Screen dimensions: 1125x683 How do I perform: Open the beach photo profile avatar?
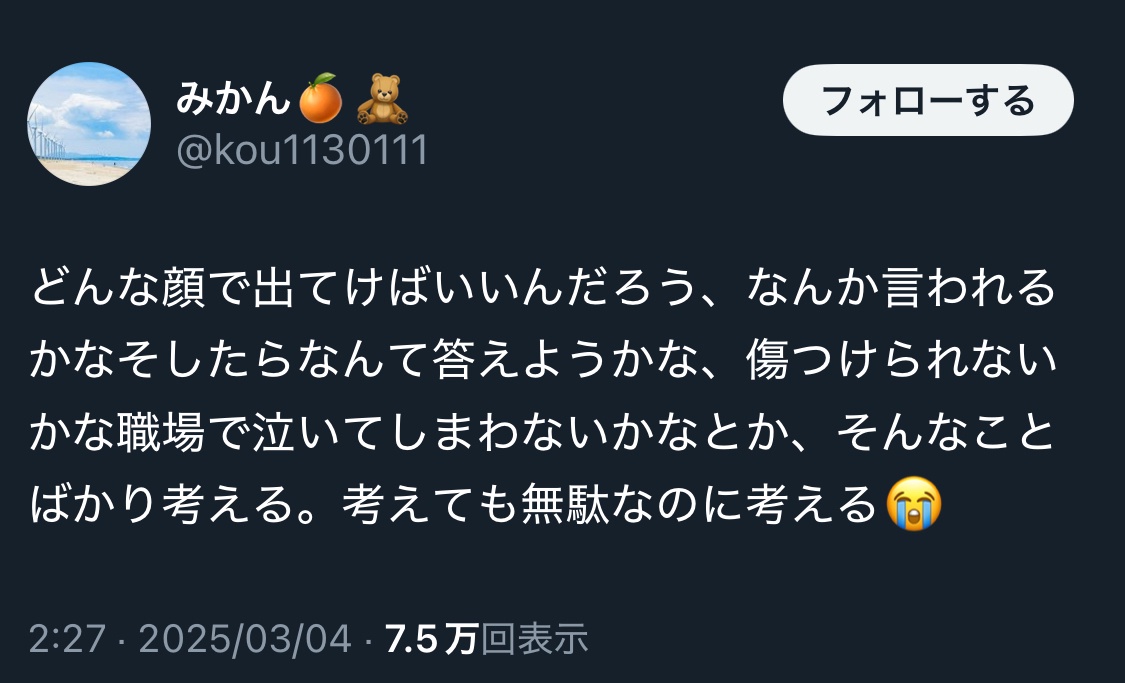(x=89, y=123)
